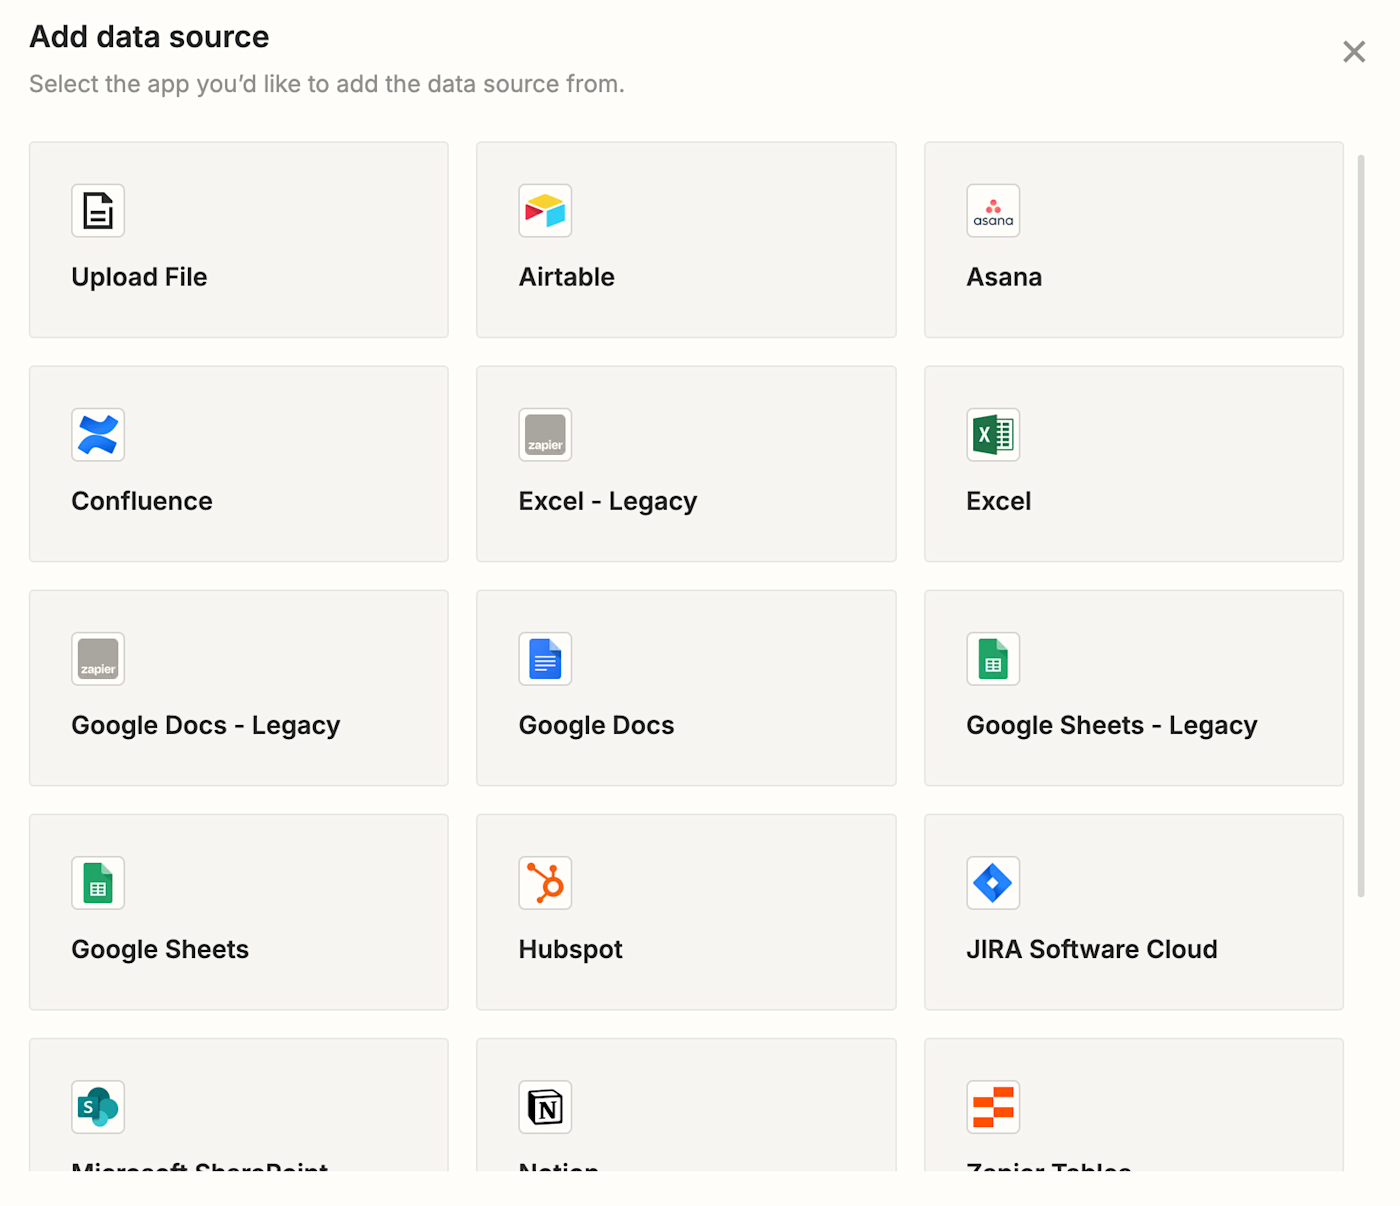The image size is (1400, 1206).
Task: Select the Google Docs - Legacy label
Action: 206,725
